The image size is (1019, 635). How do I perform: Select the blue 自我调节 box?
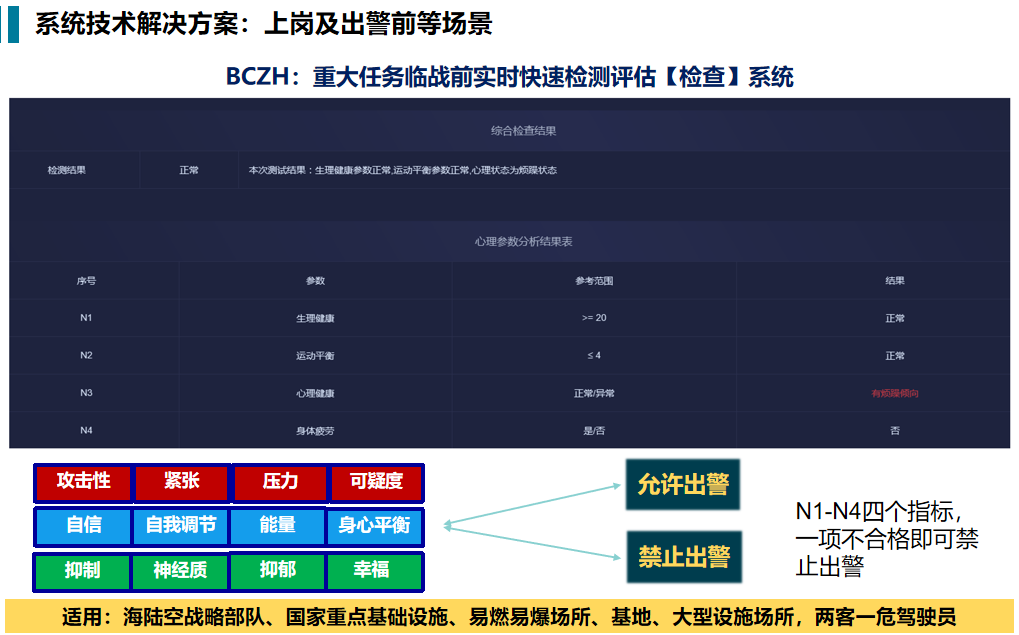click(x=181, y=526)
